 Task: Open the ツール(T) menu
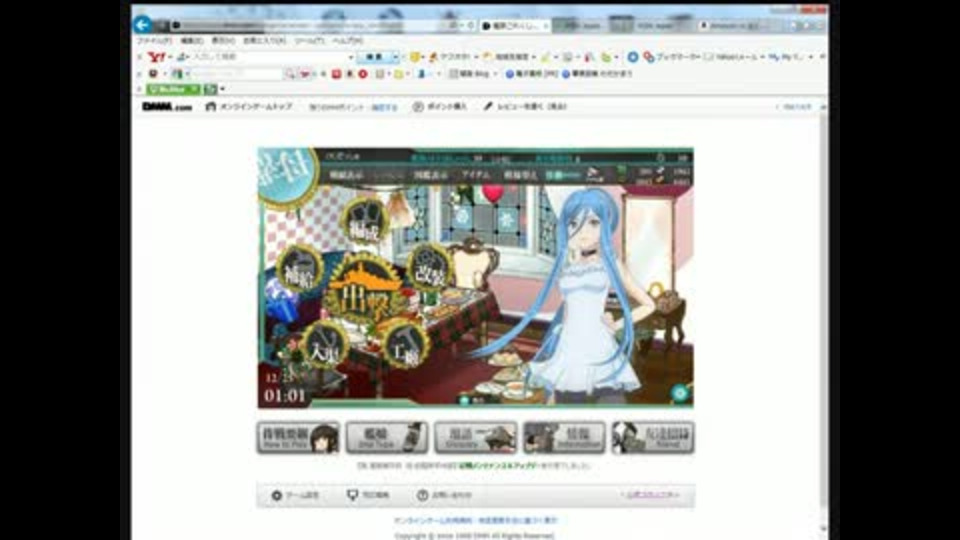tap(309, 41)
